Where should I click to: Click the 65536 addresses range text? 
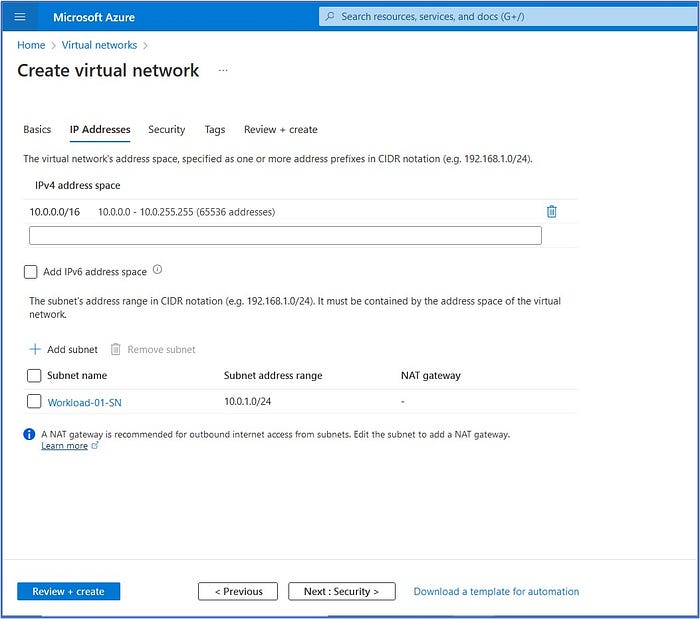[x=187, y=212]
